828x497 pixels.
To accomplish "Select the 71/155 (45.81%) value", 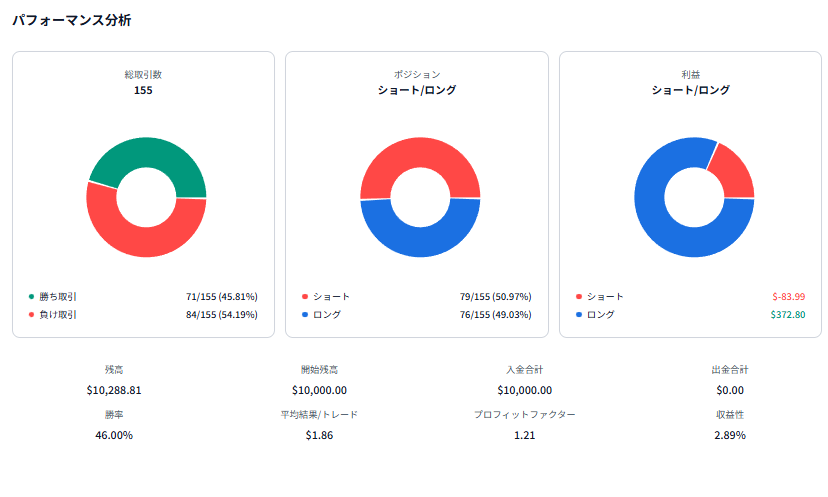I will [221, 297].
